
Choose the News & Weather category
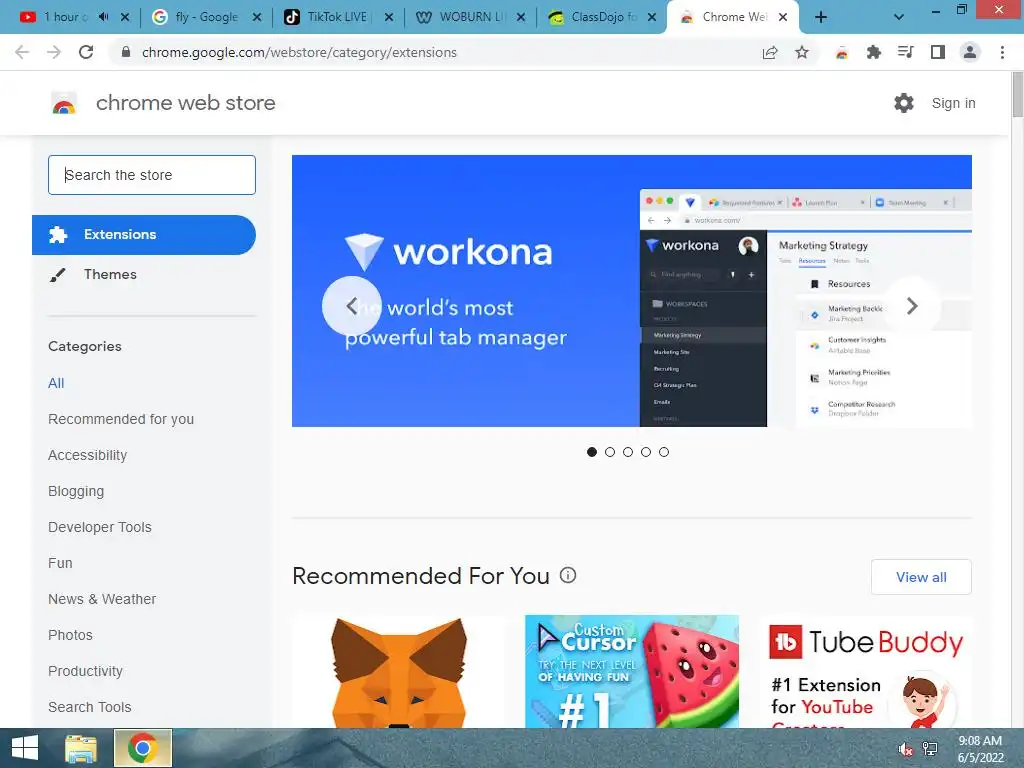[x=102, y=599]
